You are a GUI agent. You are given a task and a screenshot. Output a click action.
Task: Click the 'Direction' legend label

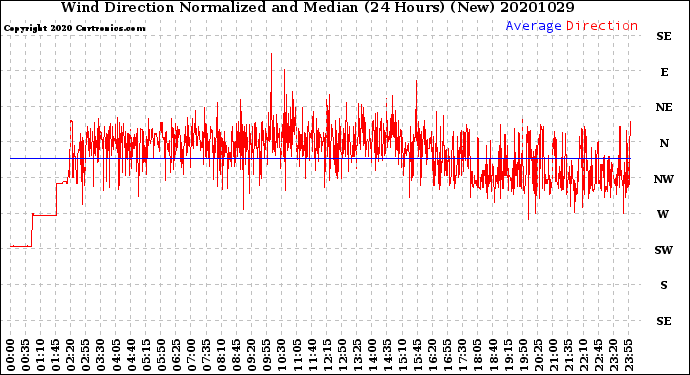coord(602,26)
